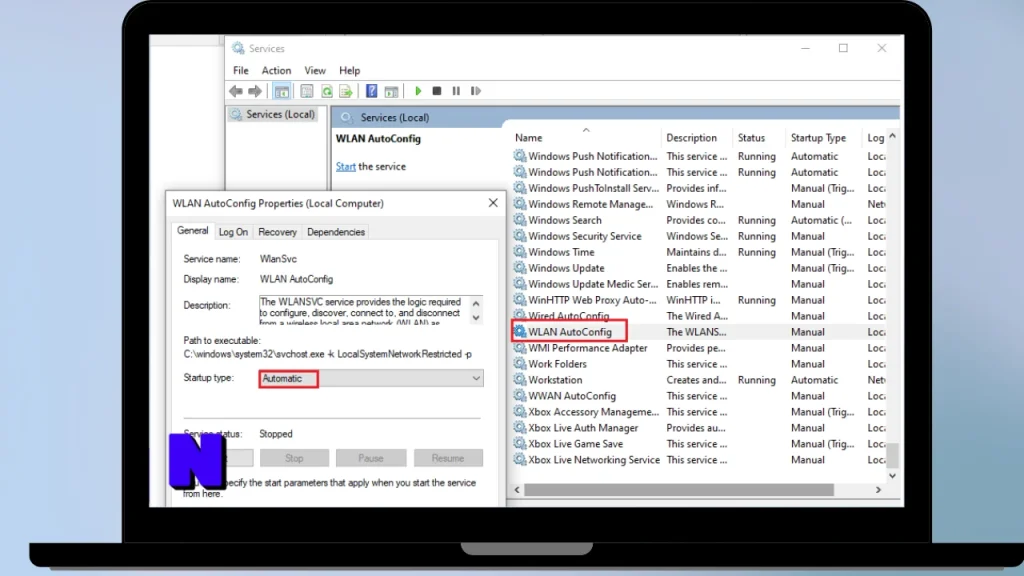Click services list vertical scrollbar up arrow
The width and height of the screenshot is (1024, 576).
[892, 136]
